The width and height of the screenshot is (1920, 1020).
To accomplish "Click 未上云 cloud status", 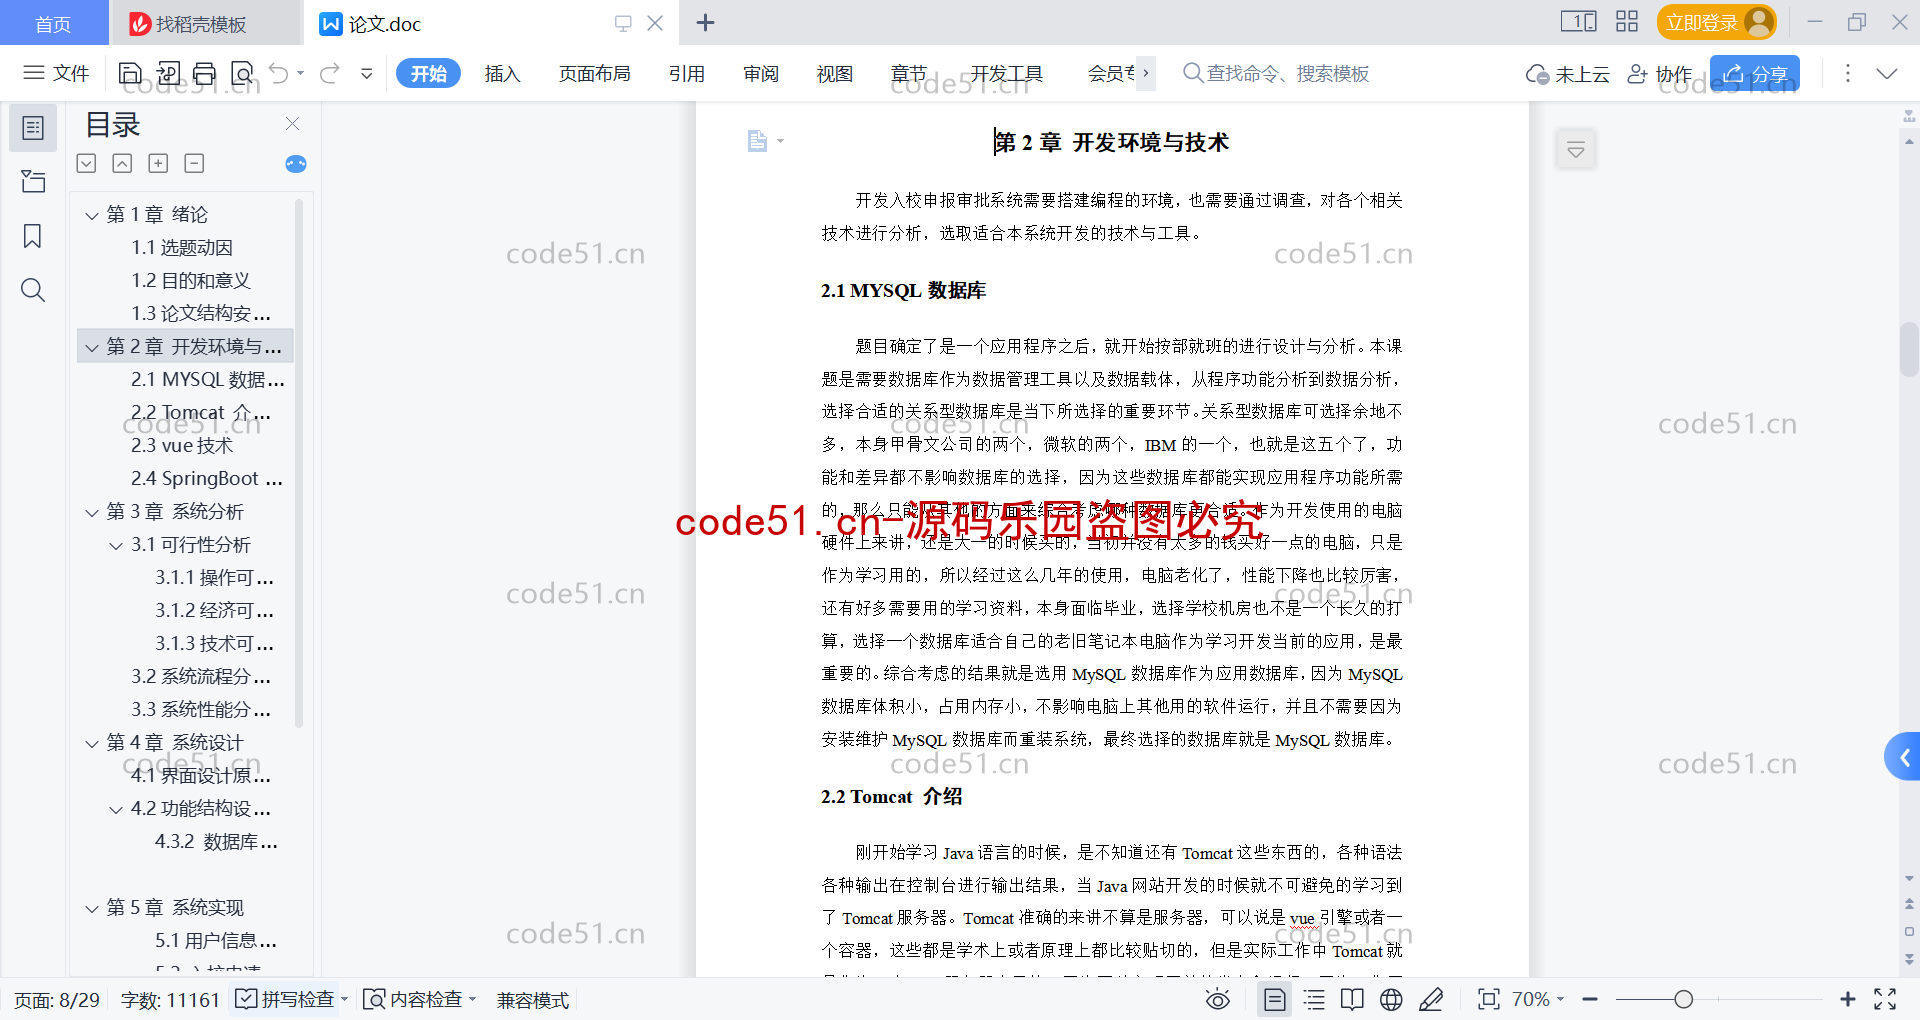I will (1567, 73).
